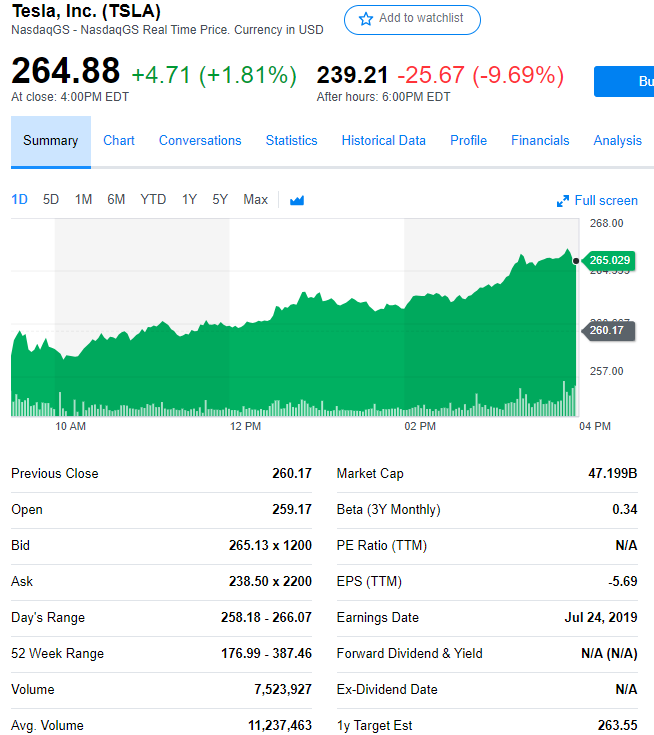
Task: Show the Max chart range
Action: 256,200
